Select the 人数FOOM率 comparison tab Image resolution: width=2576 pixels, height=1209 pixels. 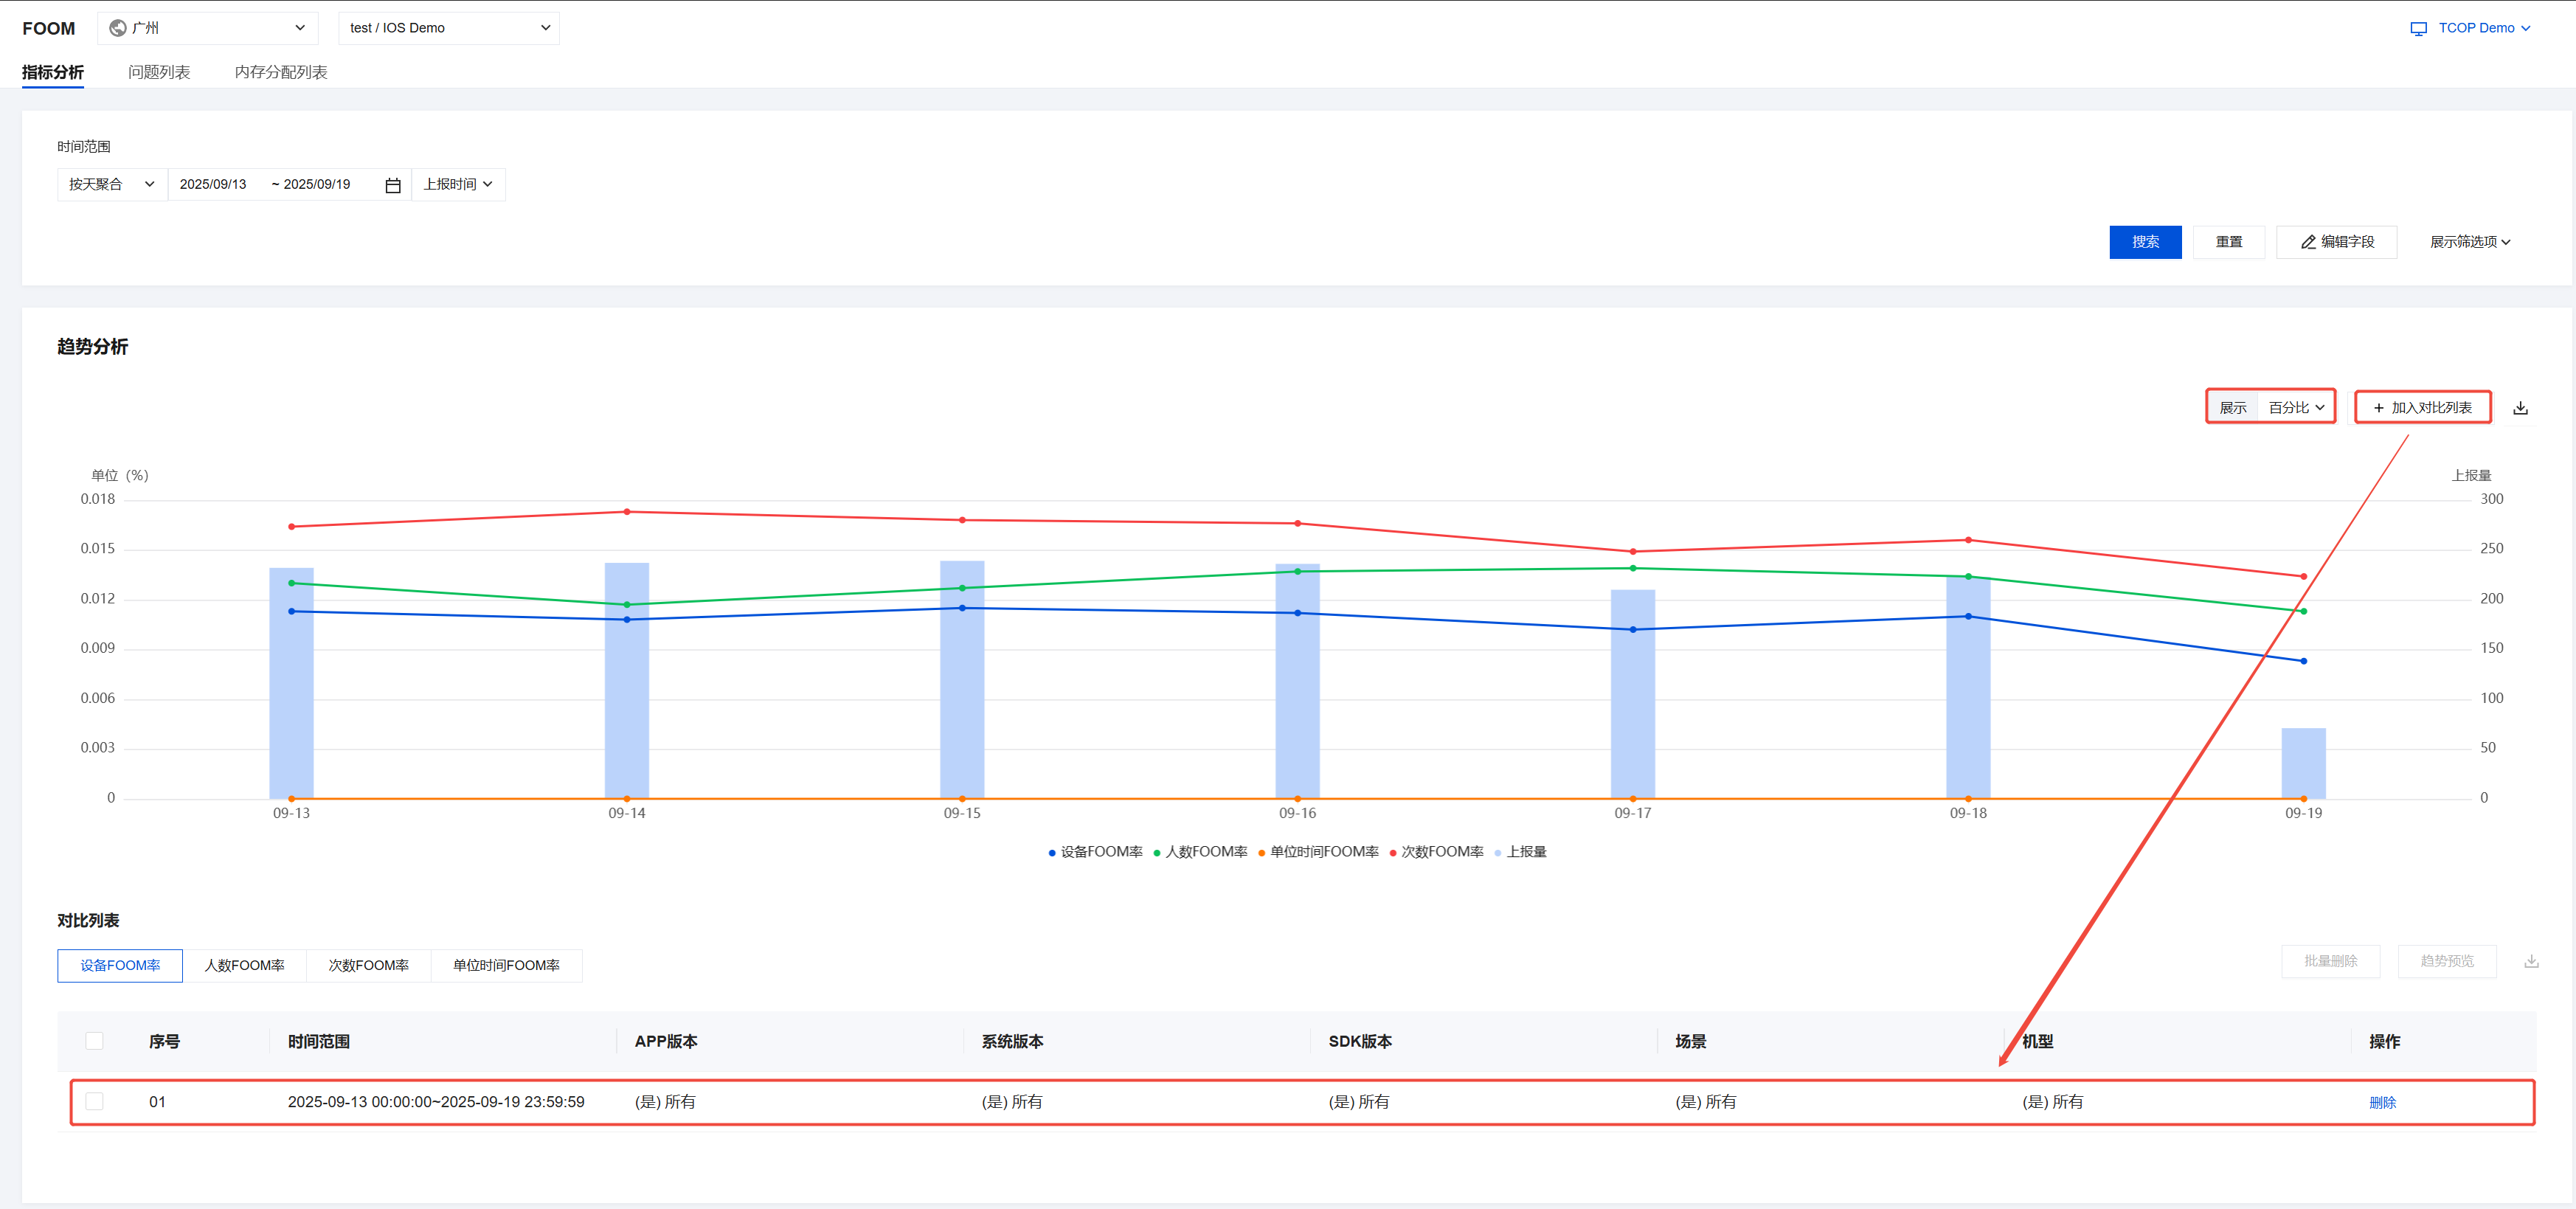click(x=244, y=965)
